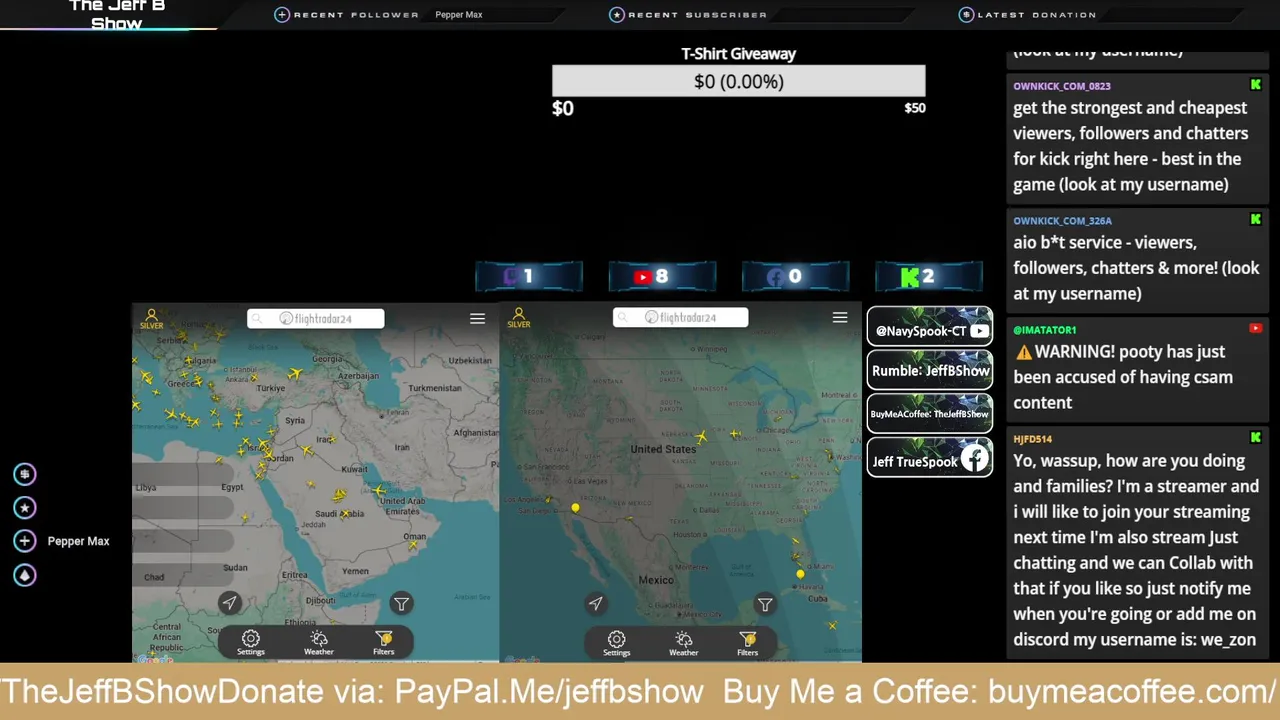Click the Kick viewer counter badge
This screenshot has width=1280, height=720.
coord(929,277)
